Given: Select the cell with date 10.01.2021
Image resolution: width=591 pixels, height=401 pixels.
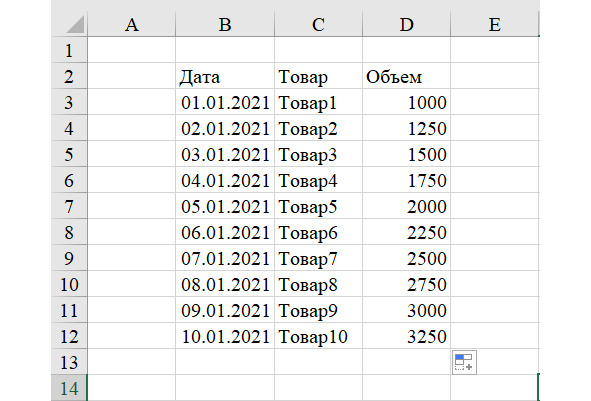Looking at the screenshot, I should pos(225,336).
